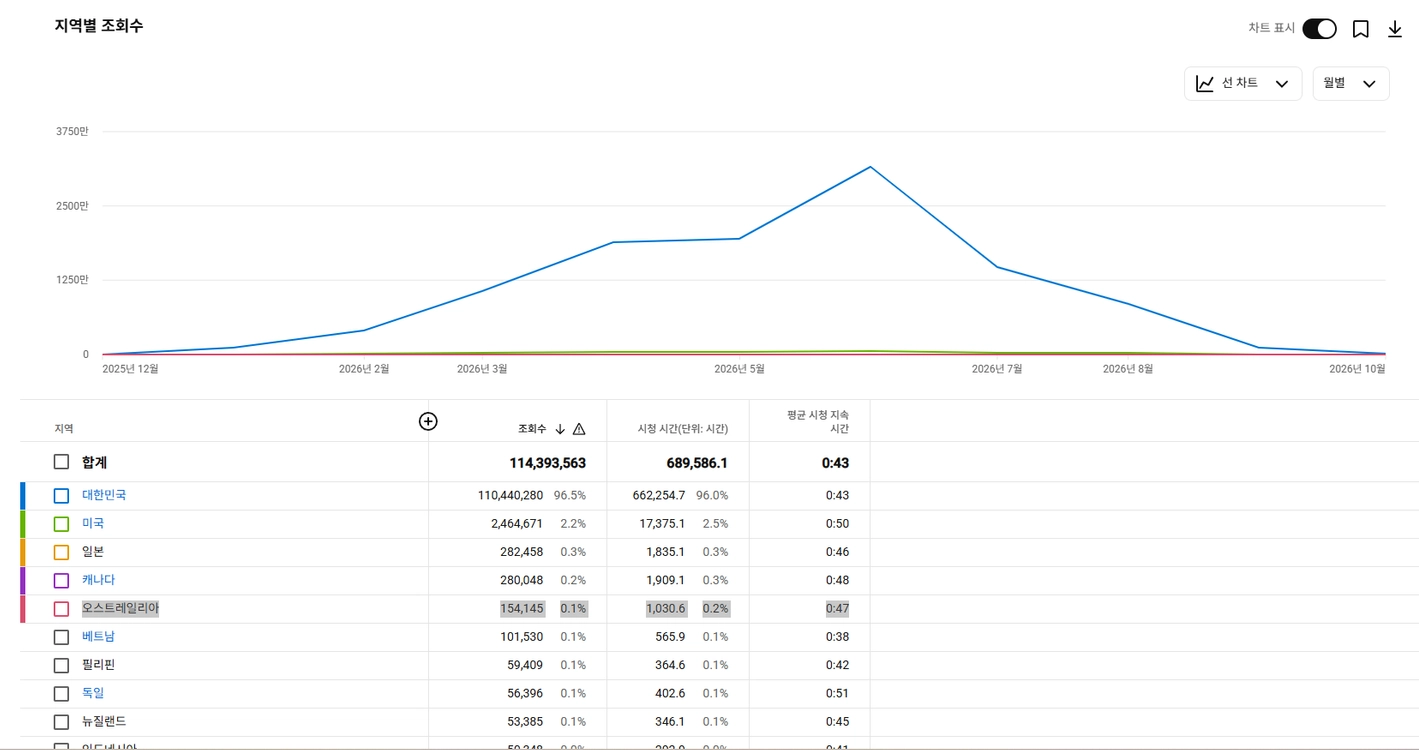Screen dimensions: 1419x750
Task: Click the 2026년 5월 axis label
Action: click(x=739, y=369)
